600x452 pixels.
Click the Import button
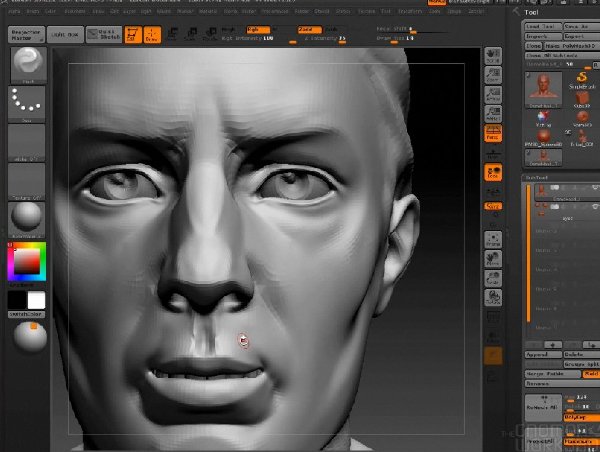[x=543, y=36]
